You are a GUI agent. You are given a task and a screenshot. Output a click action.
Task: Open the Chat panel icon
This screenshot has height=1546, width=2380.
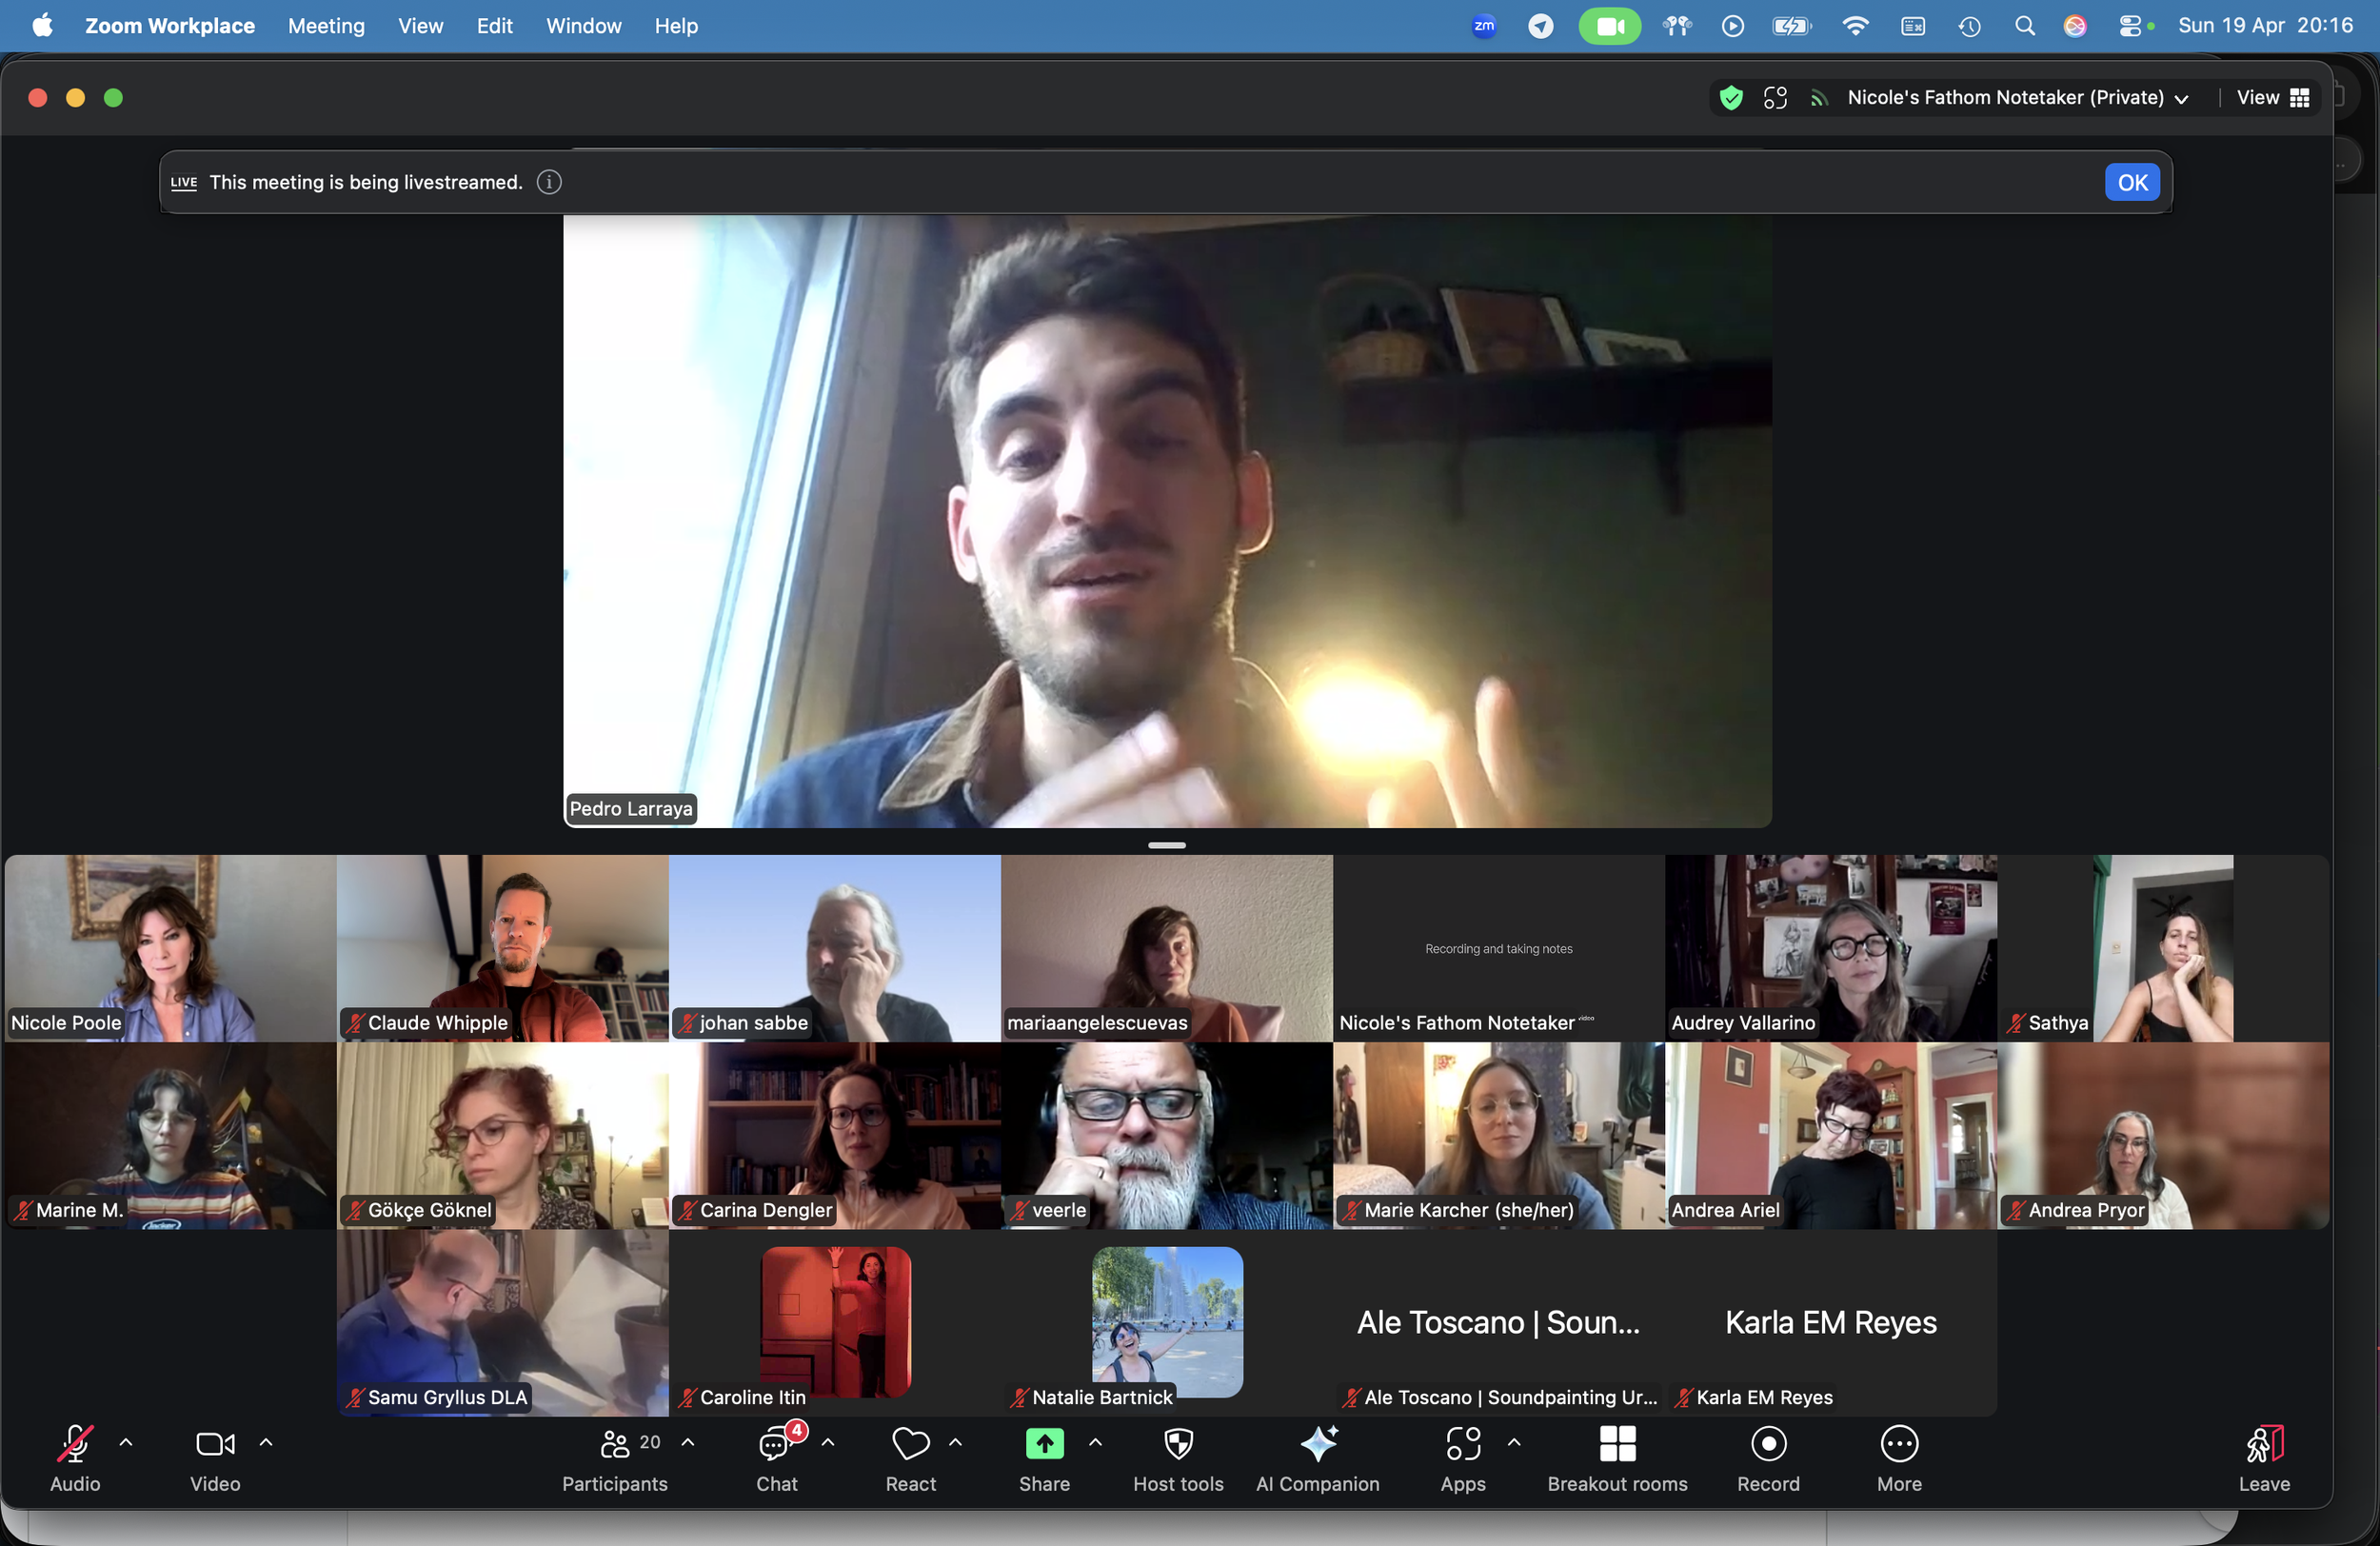[775, 1444]
